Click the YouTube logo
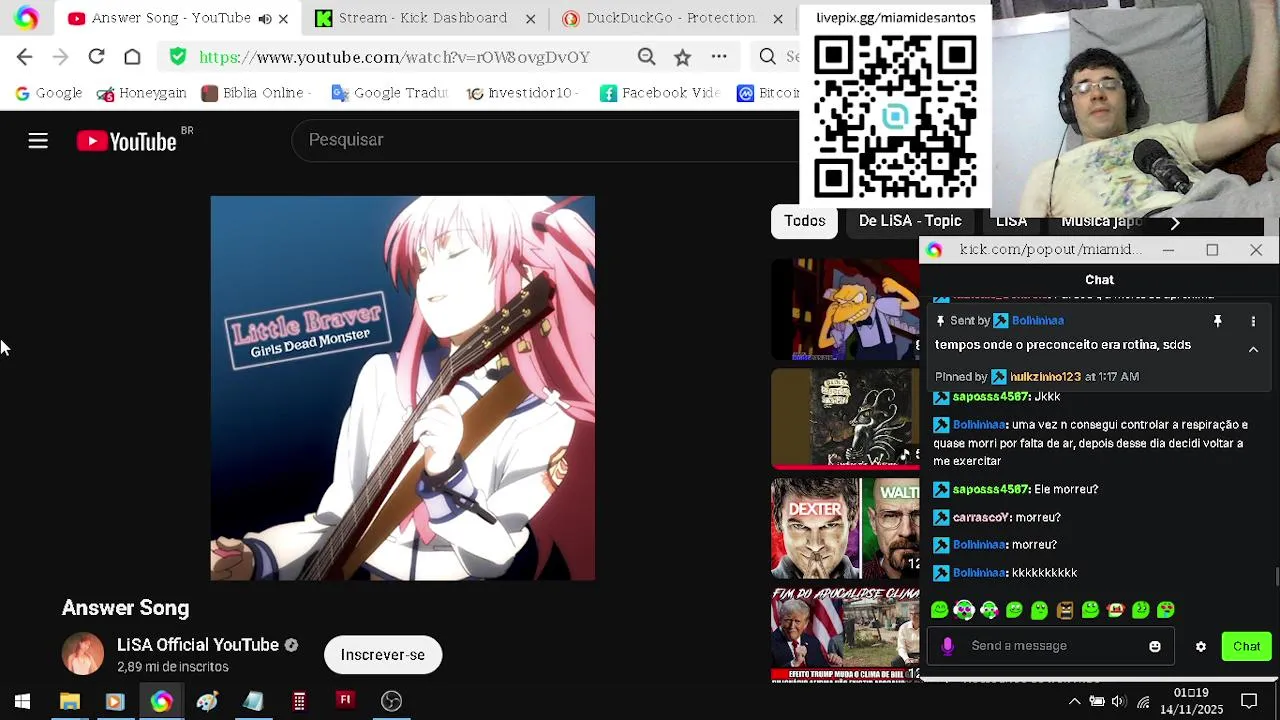Screen dimensions: 1280x720 (x=128, y=141)
